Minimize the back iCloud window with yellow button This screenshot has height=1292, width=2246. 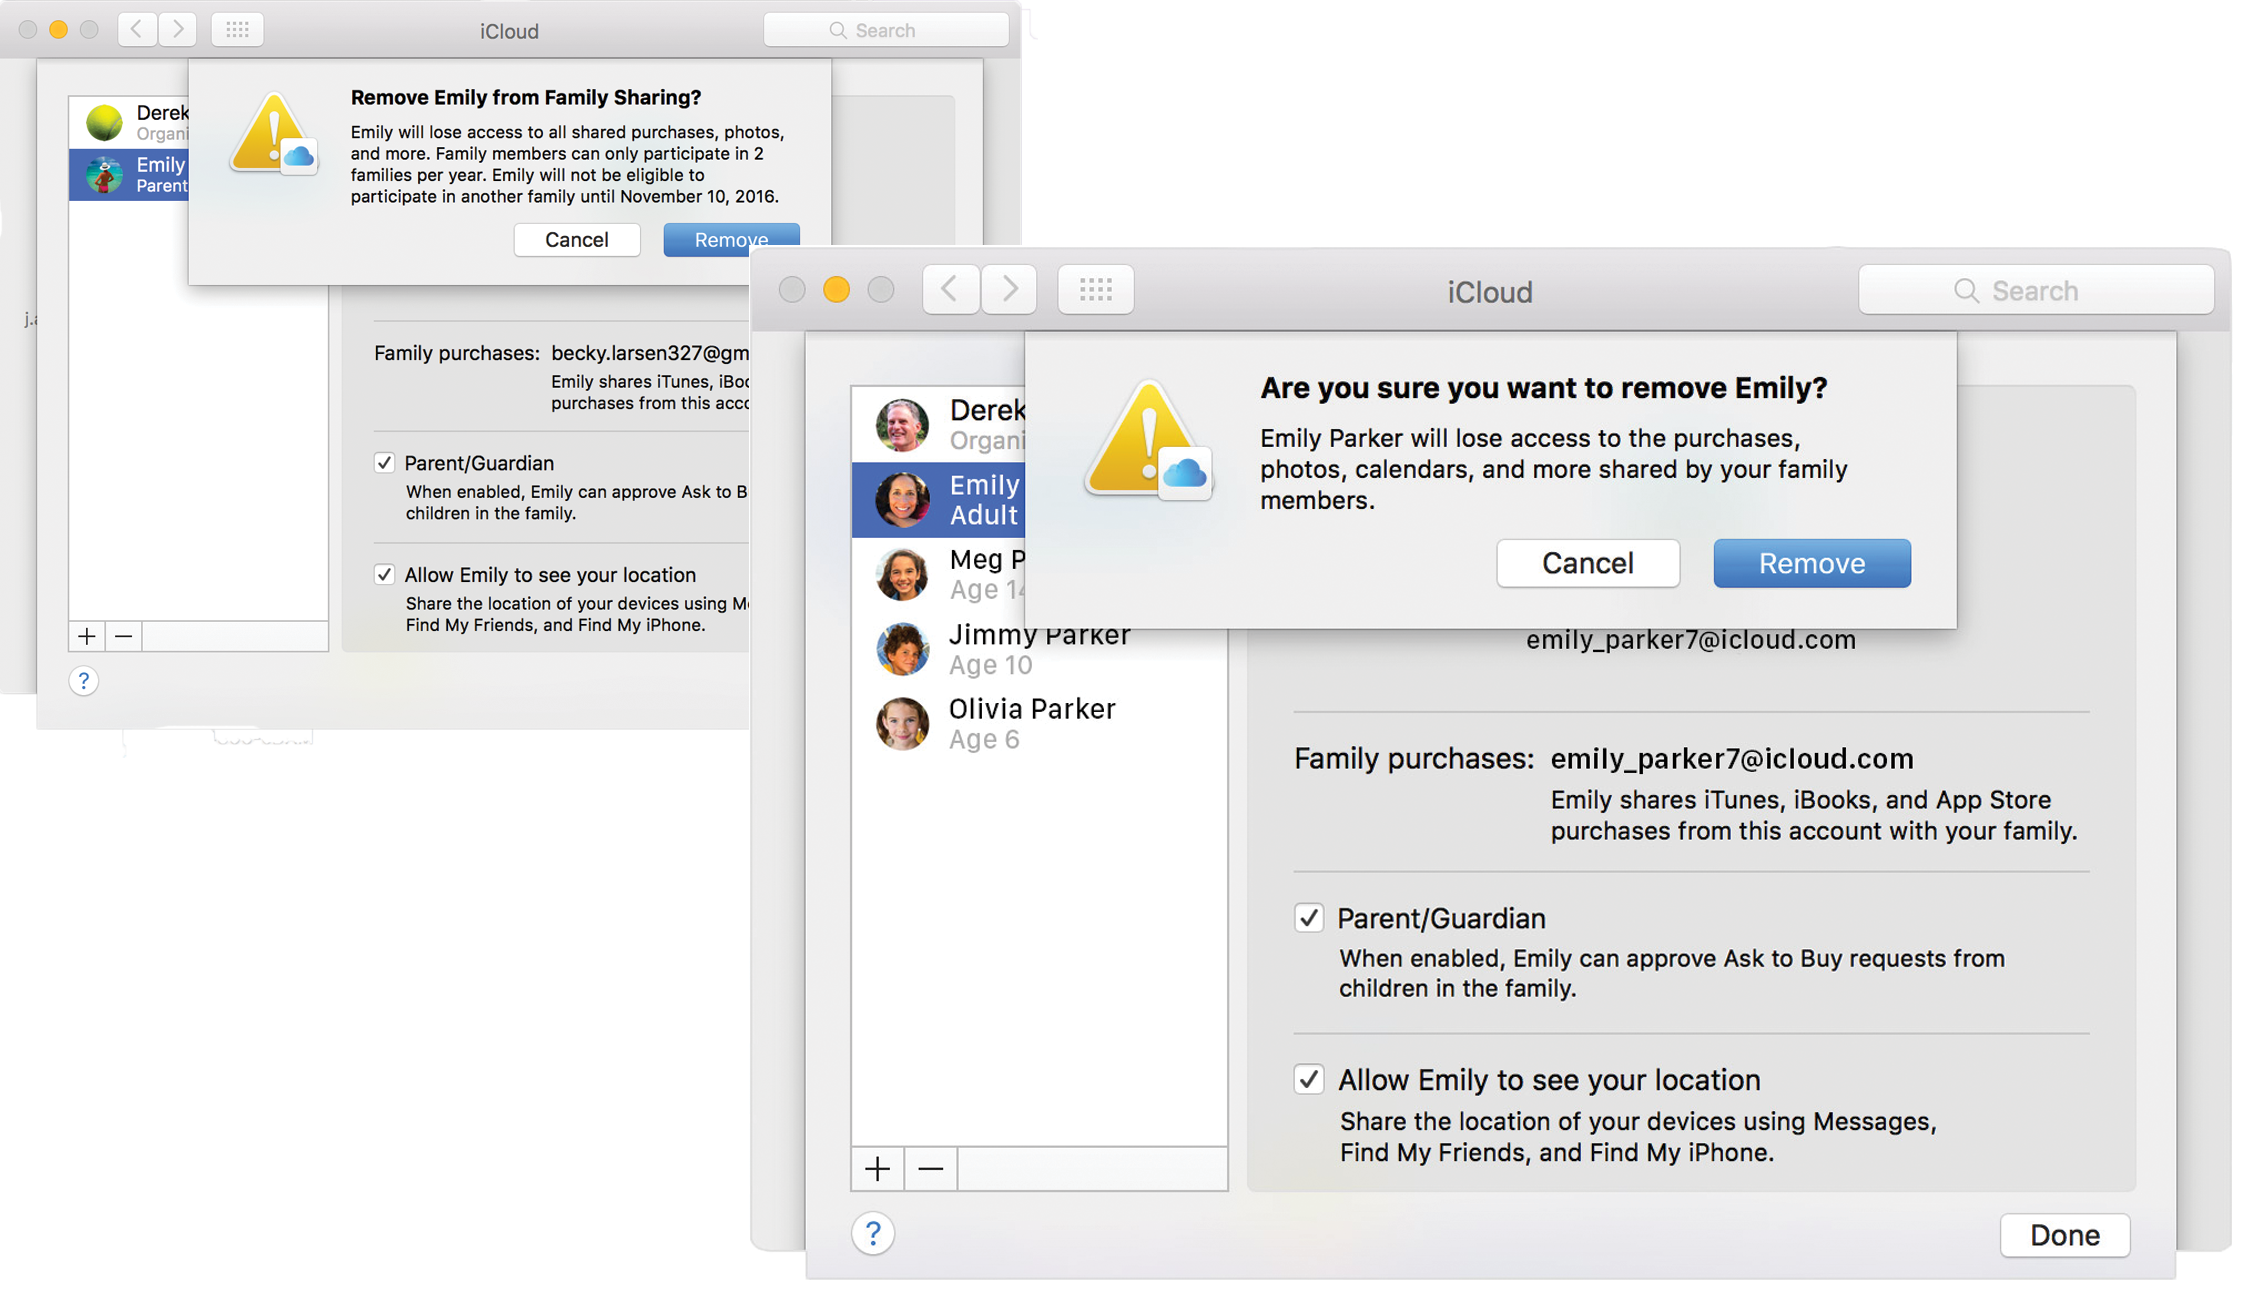point(58,29)
